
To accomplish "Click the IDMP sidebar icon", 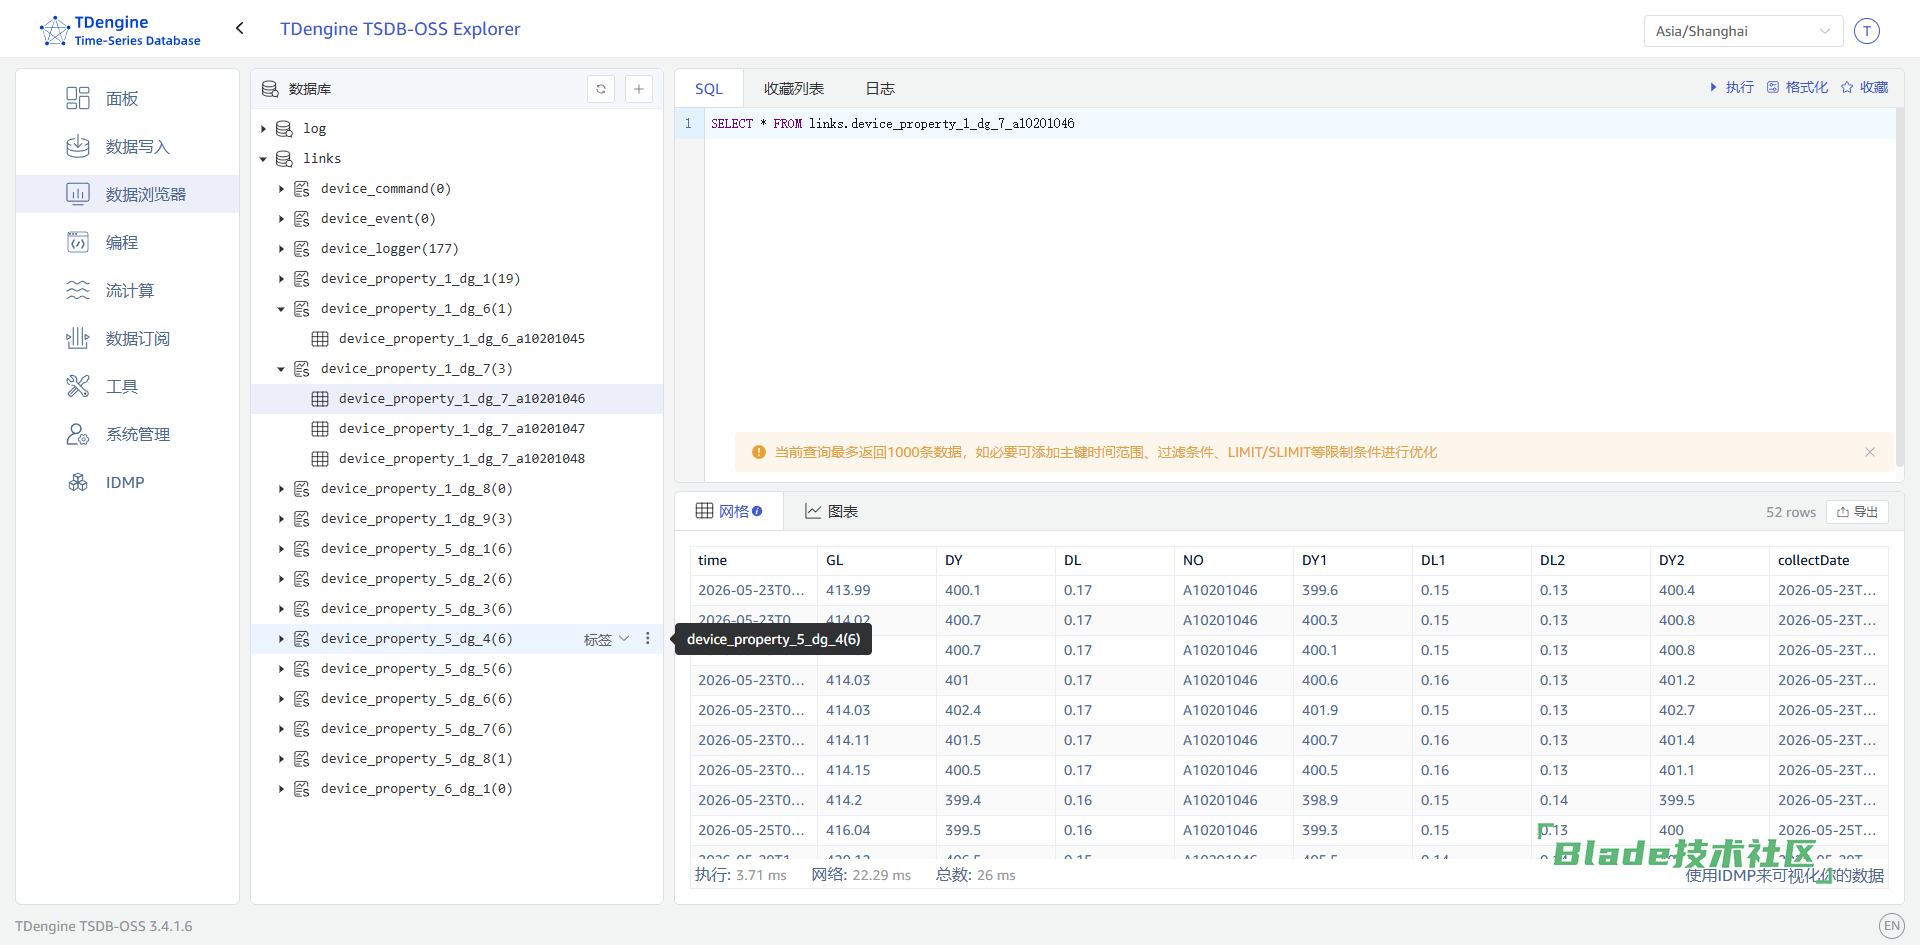I will coord(78,482).
